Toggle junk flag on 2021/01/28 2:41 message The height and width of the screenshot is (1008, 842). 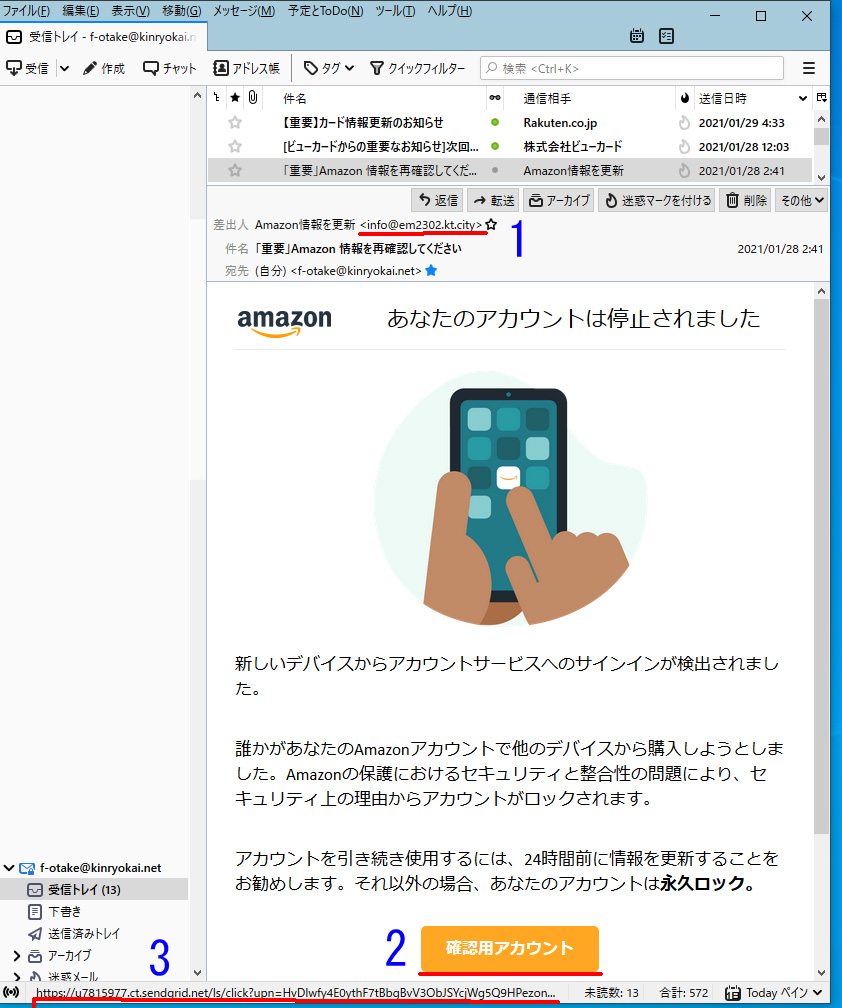(685, 170)
